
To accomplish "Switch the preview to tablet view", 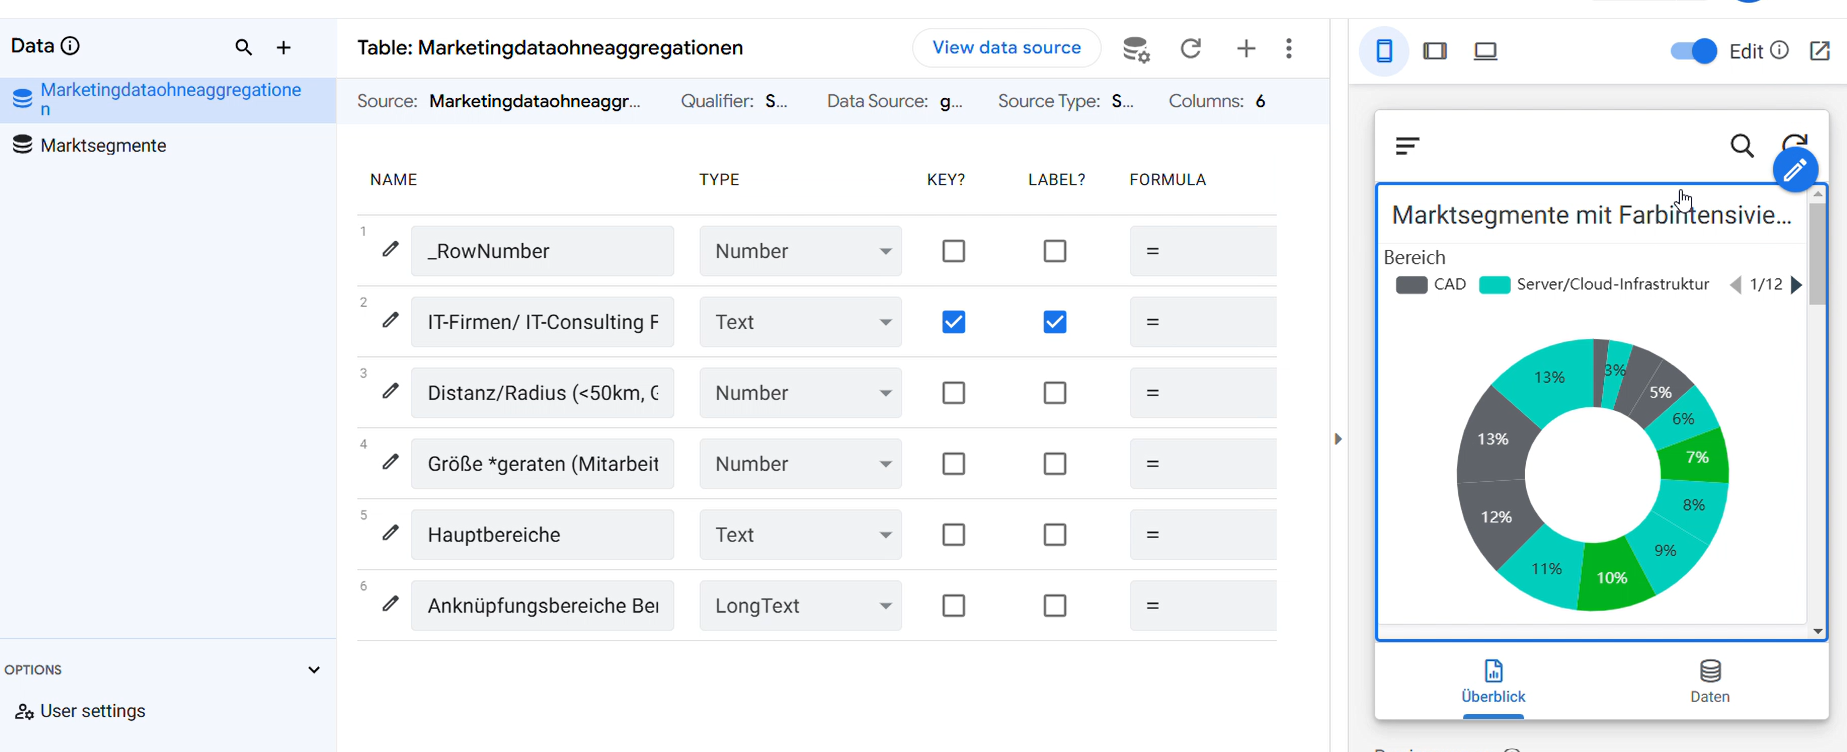I will tap(1435, 51).
